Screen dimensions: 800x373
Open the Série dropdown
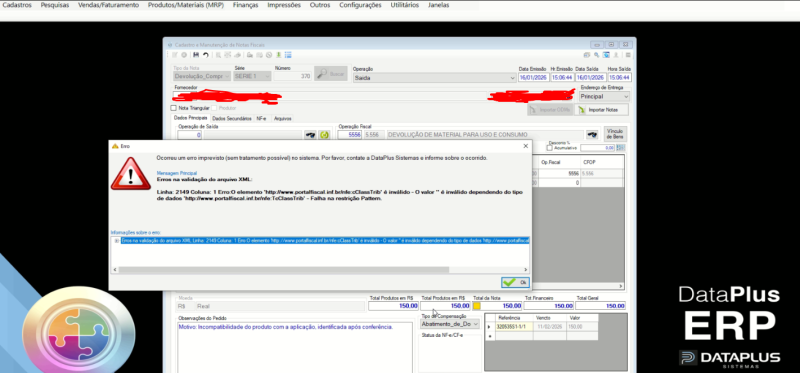[x=252, y=76]
